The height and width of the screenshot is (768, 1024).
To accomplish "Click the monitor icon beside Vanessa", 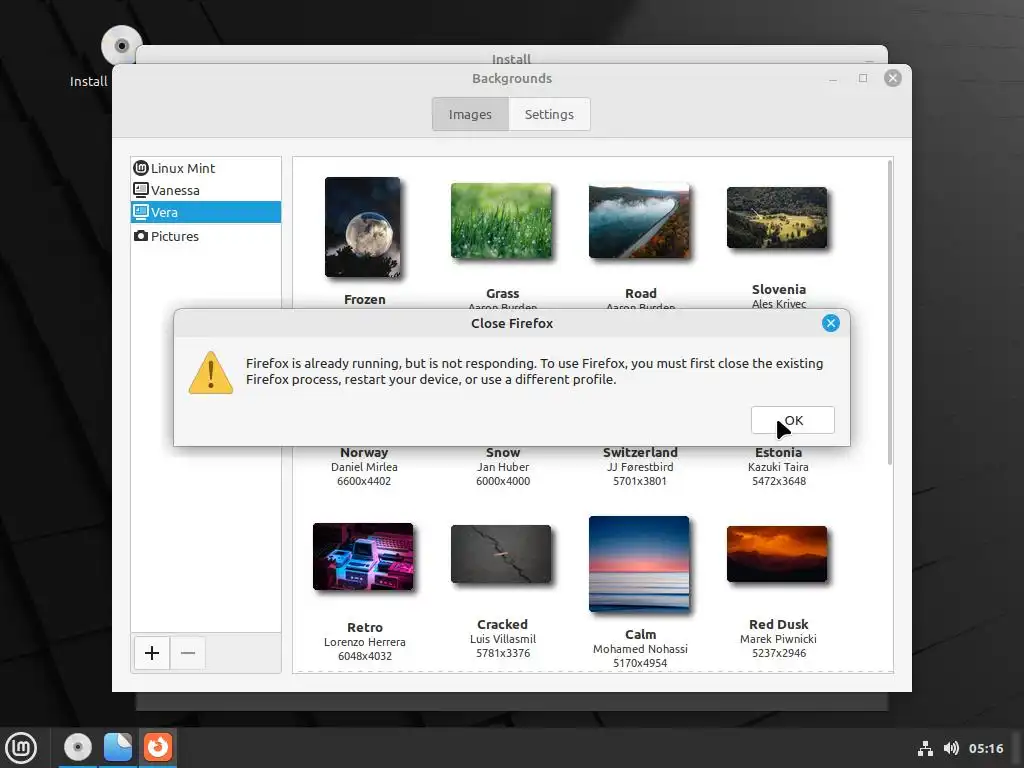I will click(x=140, y=190).
